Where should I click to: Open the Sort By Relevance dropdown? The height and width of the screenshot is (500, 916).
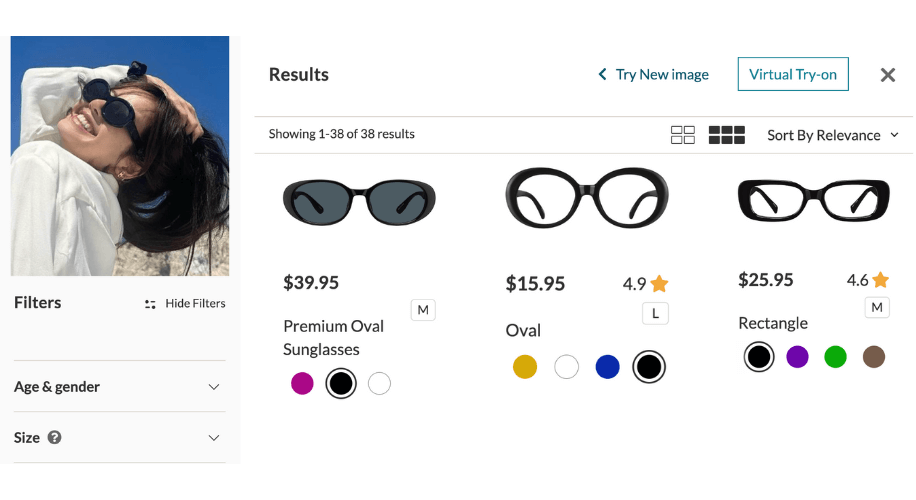point(832,136)
